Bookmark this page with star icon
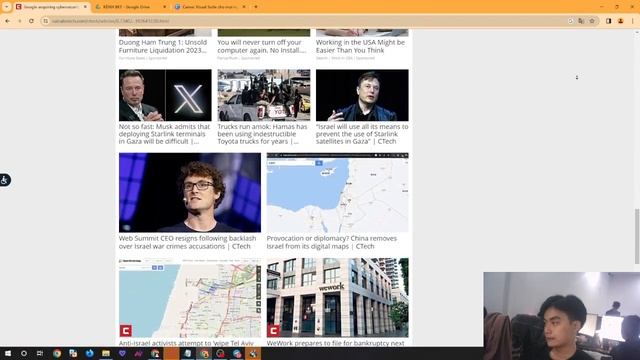Image resolution: width=640 pixels, height=360 pixels. (592, 21)
